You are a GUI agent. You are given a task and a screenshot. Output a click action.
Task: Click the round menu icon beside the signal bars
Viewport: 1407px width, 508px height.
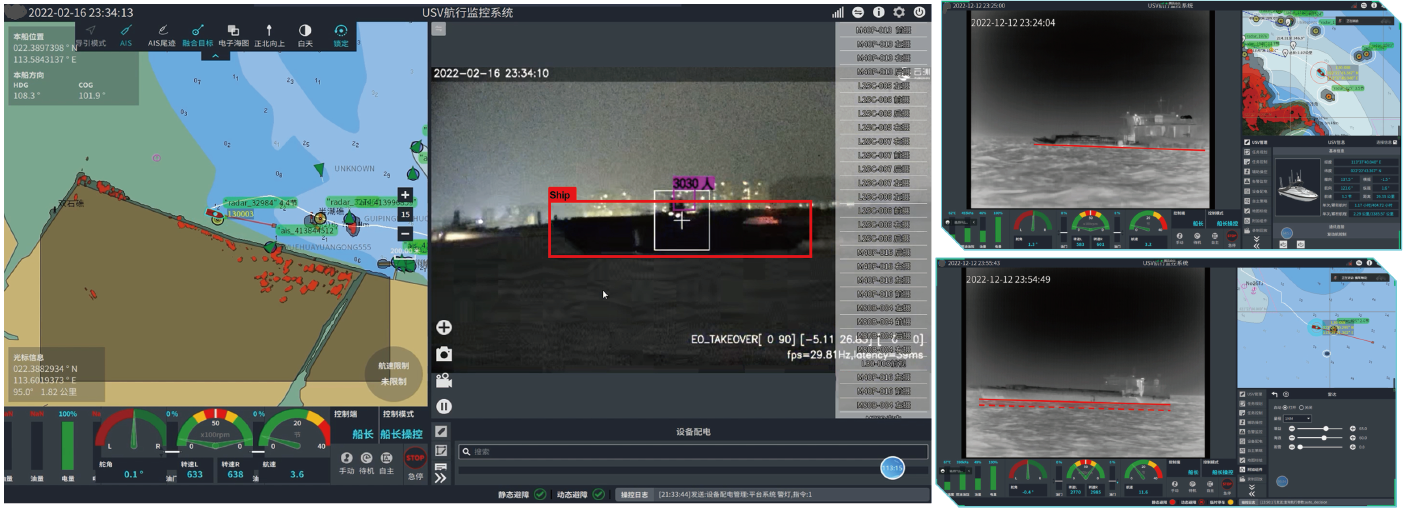858,12
